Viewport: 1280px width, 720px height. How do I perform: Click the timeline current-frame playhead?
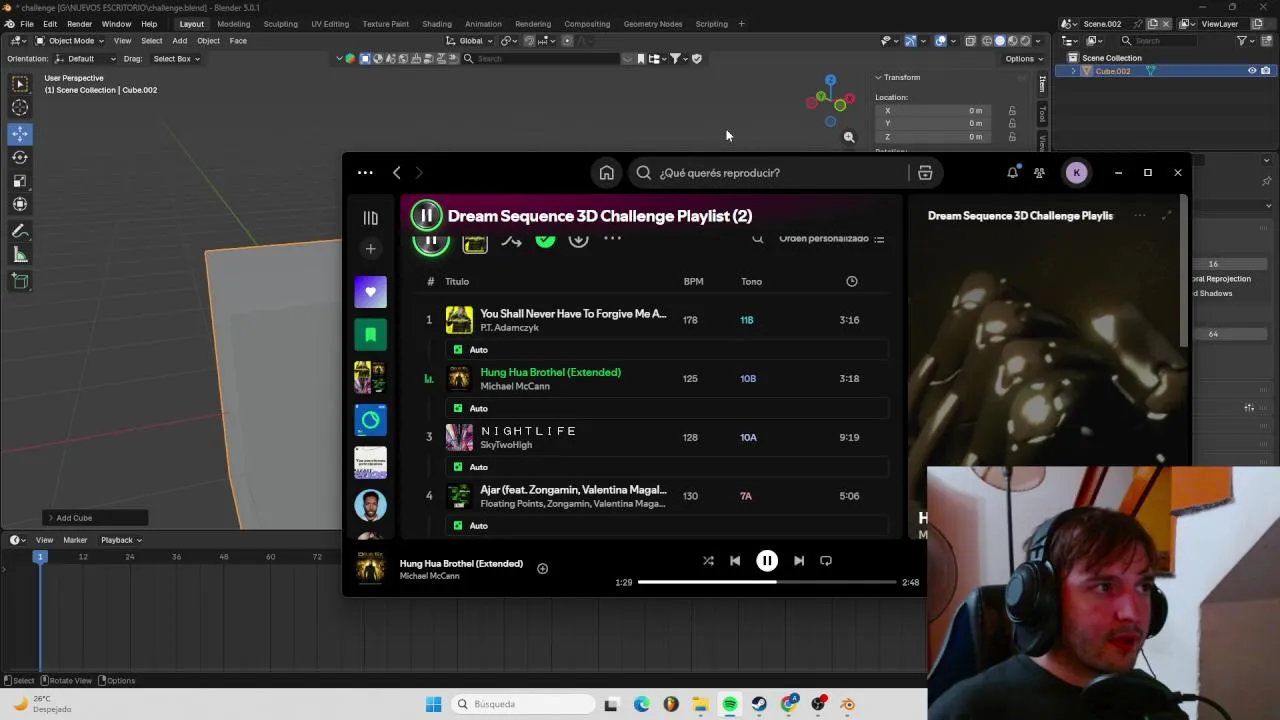(x=41, y=557)
